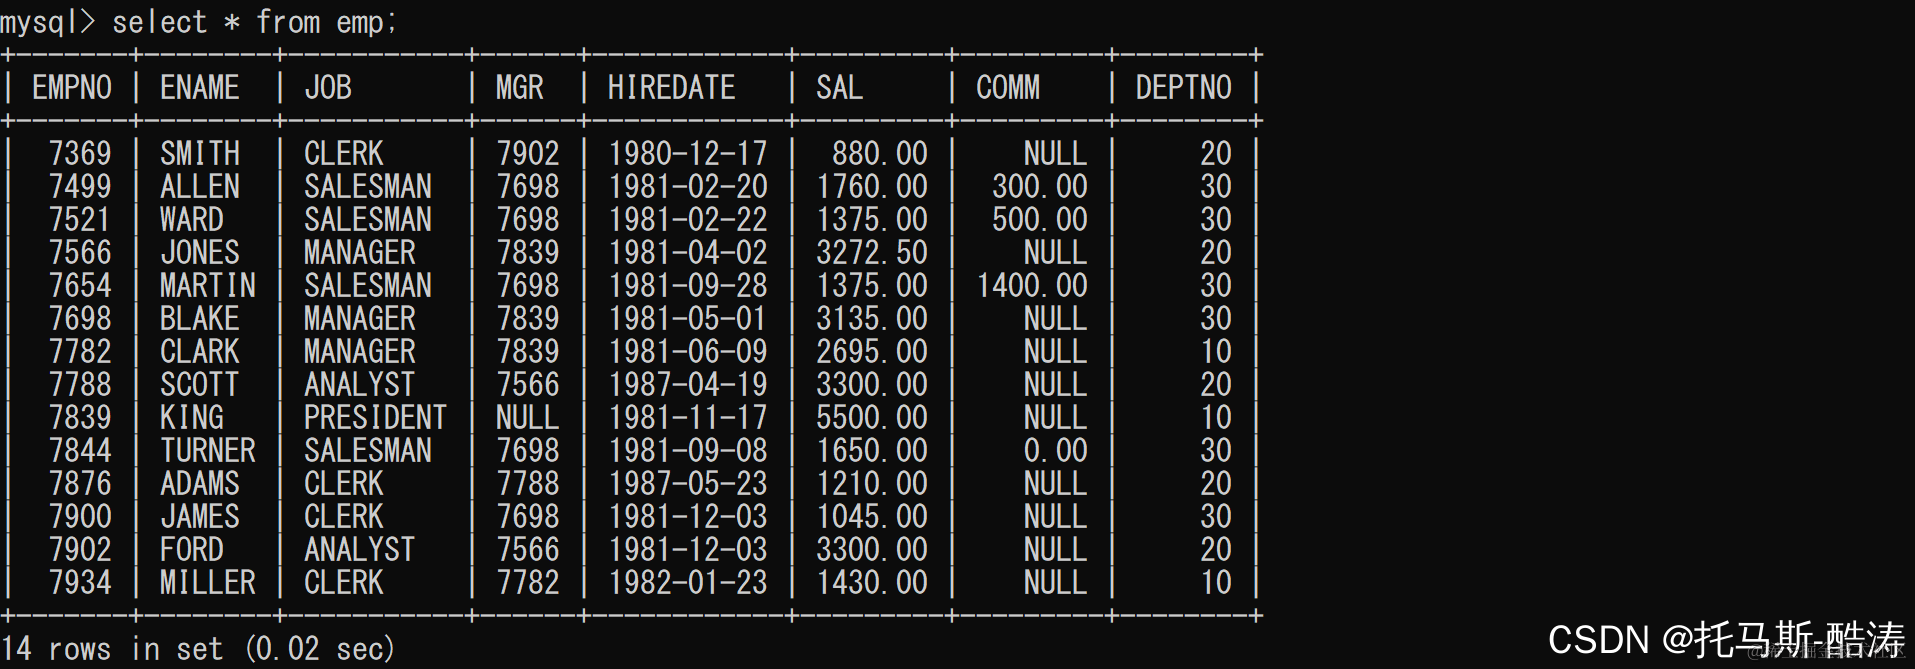Viewport: 1915px width, 669px height.
Task: Click salary value 1760.00
Action: [x=872, y=187]
